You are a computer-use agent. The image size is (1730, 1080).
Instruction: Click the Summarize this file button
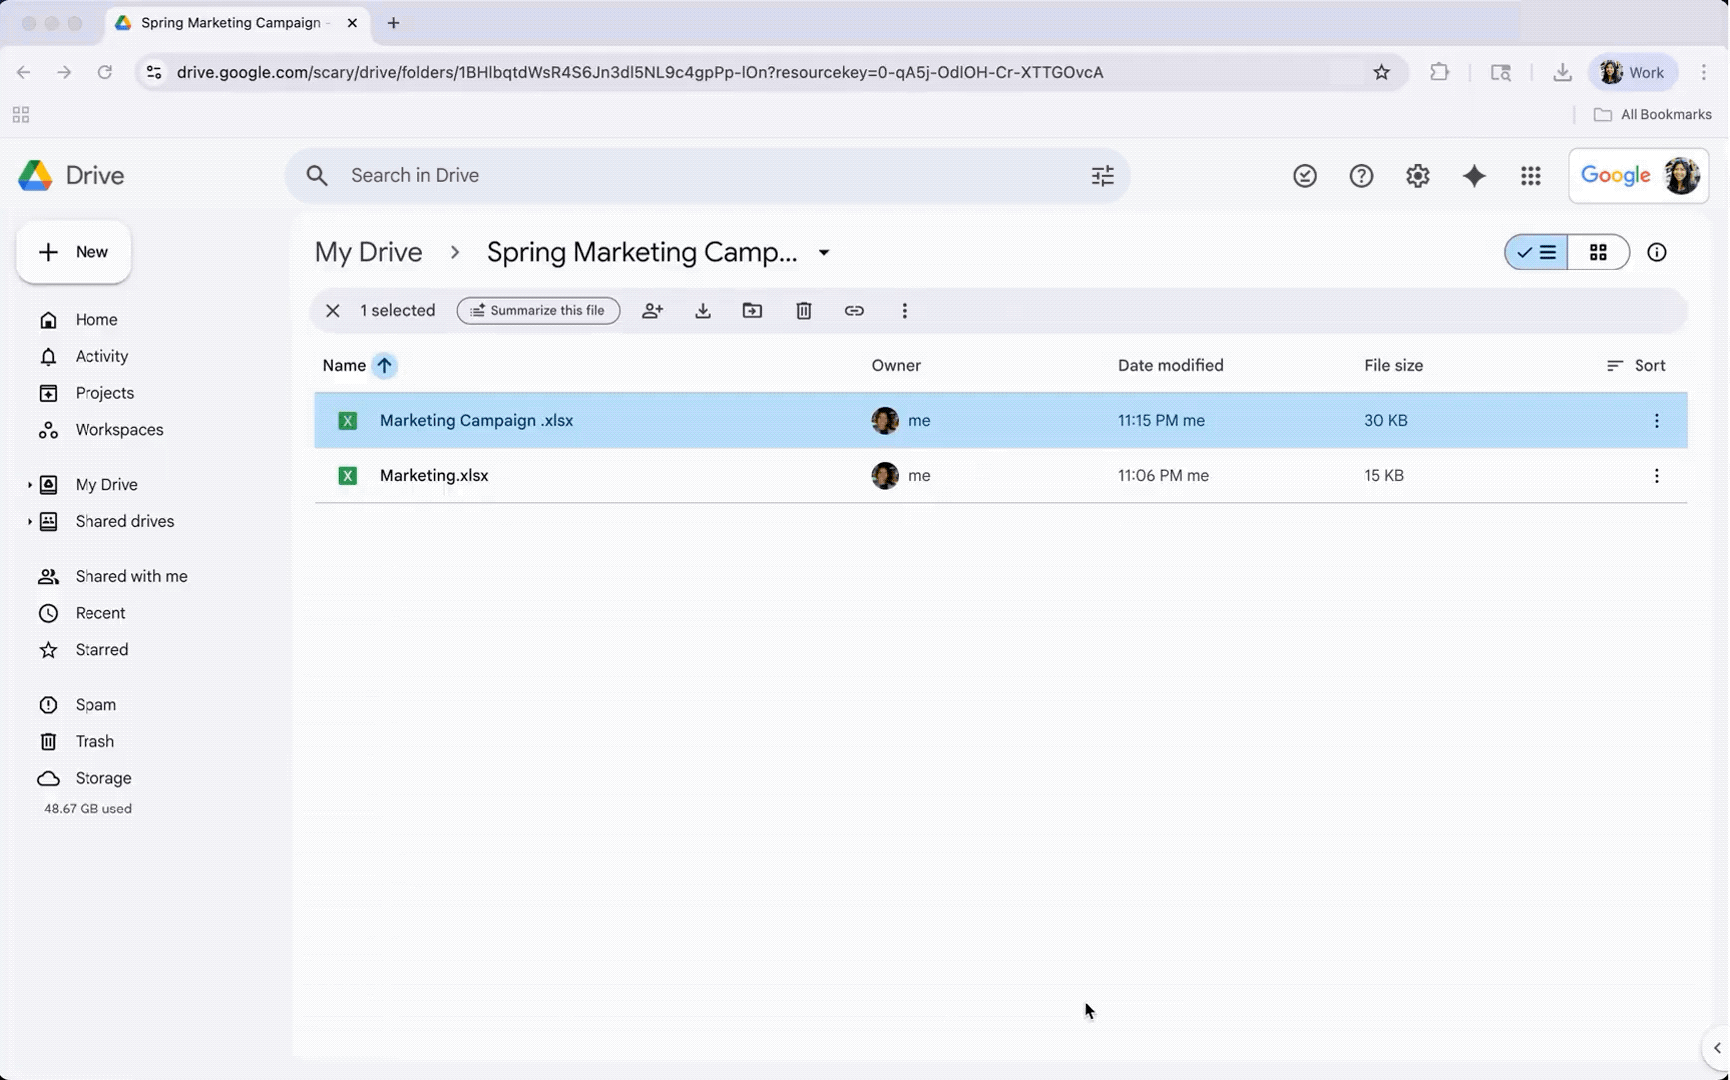(x=537, y=310)
